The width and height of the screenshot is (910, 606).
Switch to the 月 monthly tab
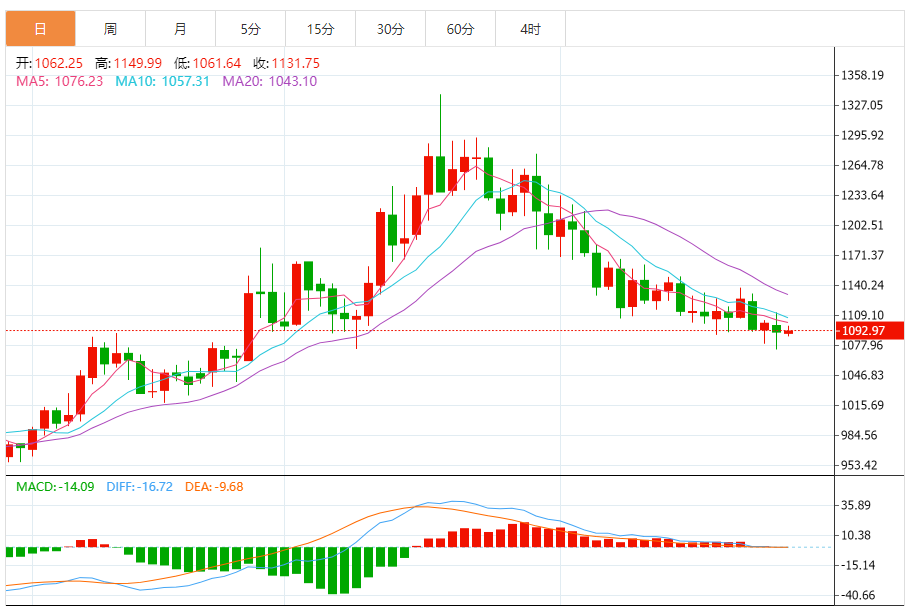[180, 28]
